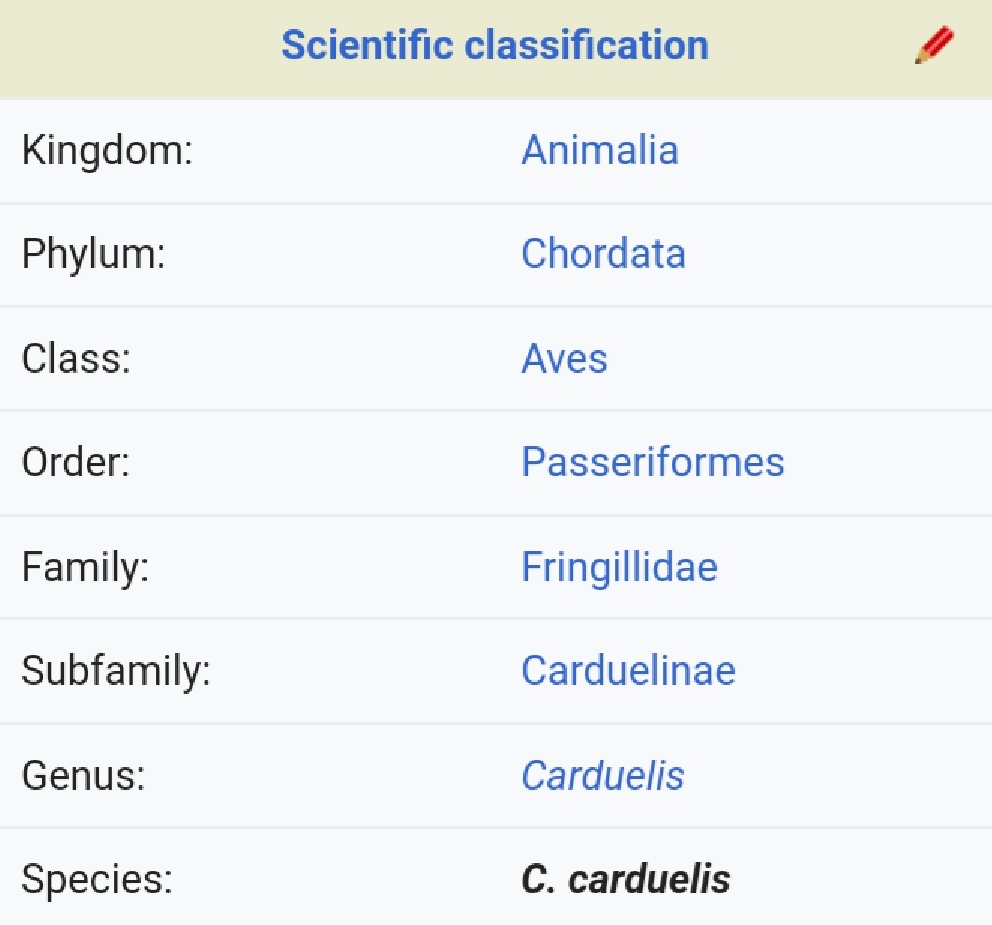Open the Fringillidae family link
The width and height of the screenshot is (992, 925).
coord(619,567)
